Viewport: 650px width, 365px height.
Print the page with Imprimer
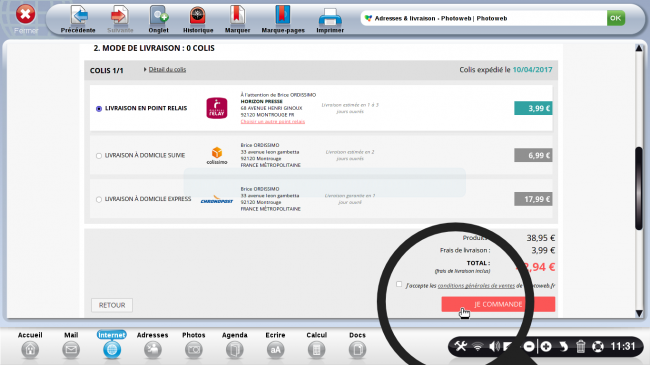[330, 17]
